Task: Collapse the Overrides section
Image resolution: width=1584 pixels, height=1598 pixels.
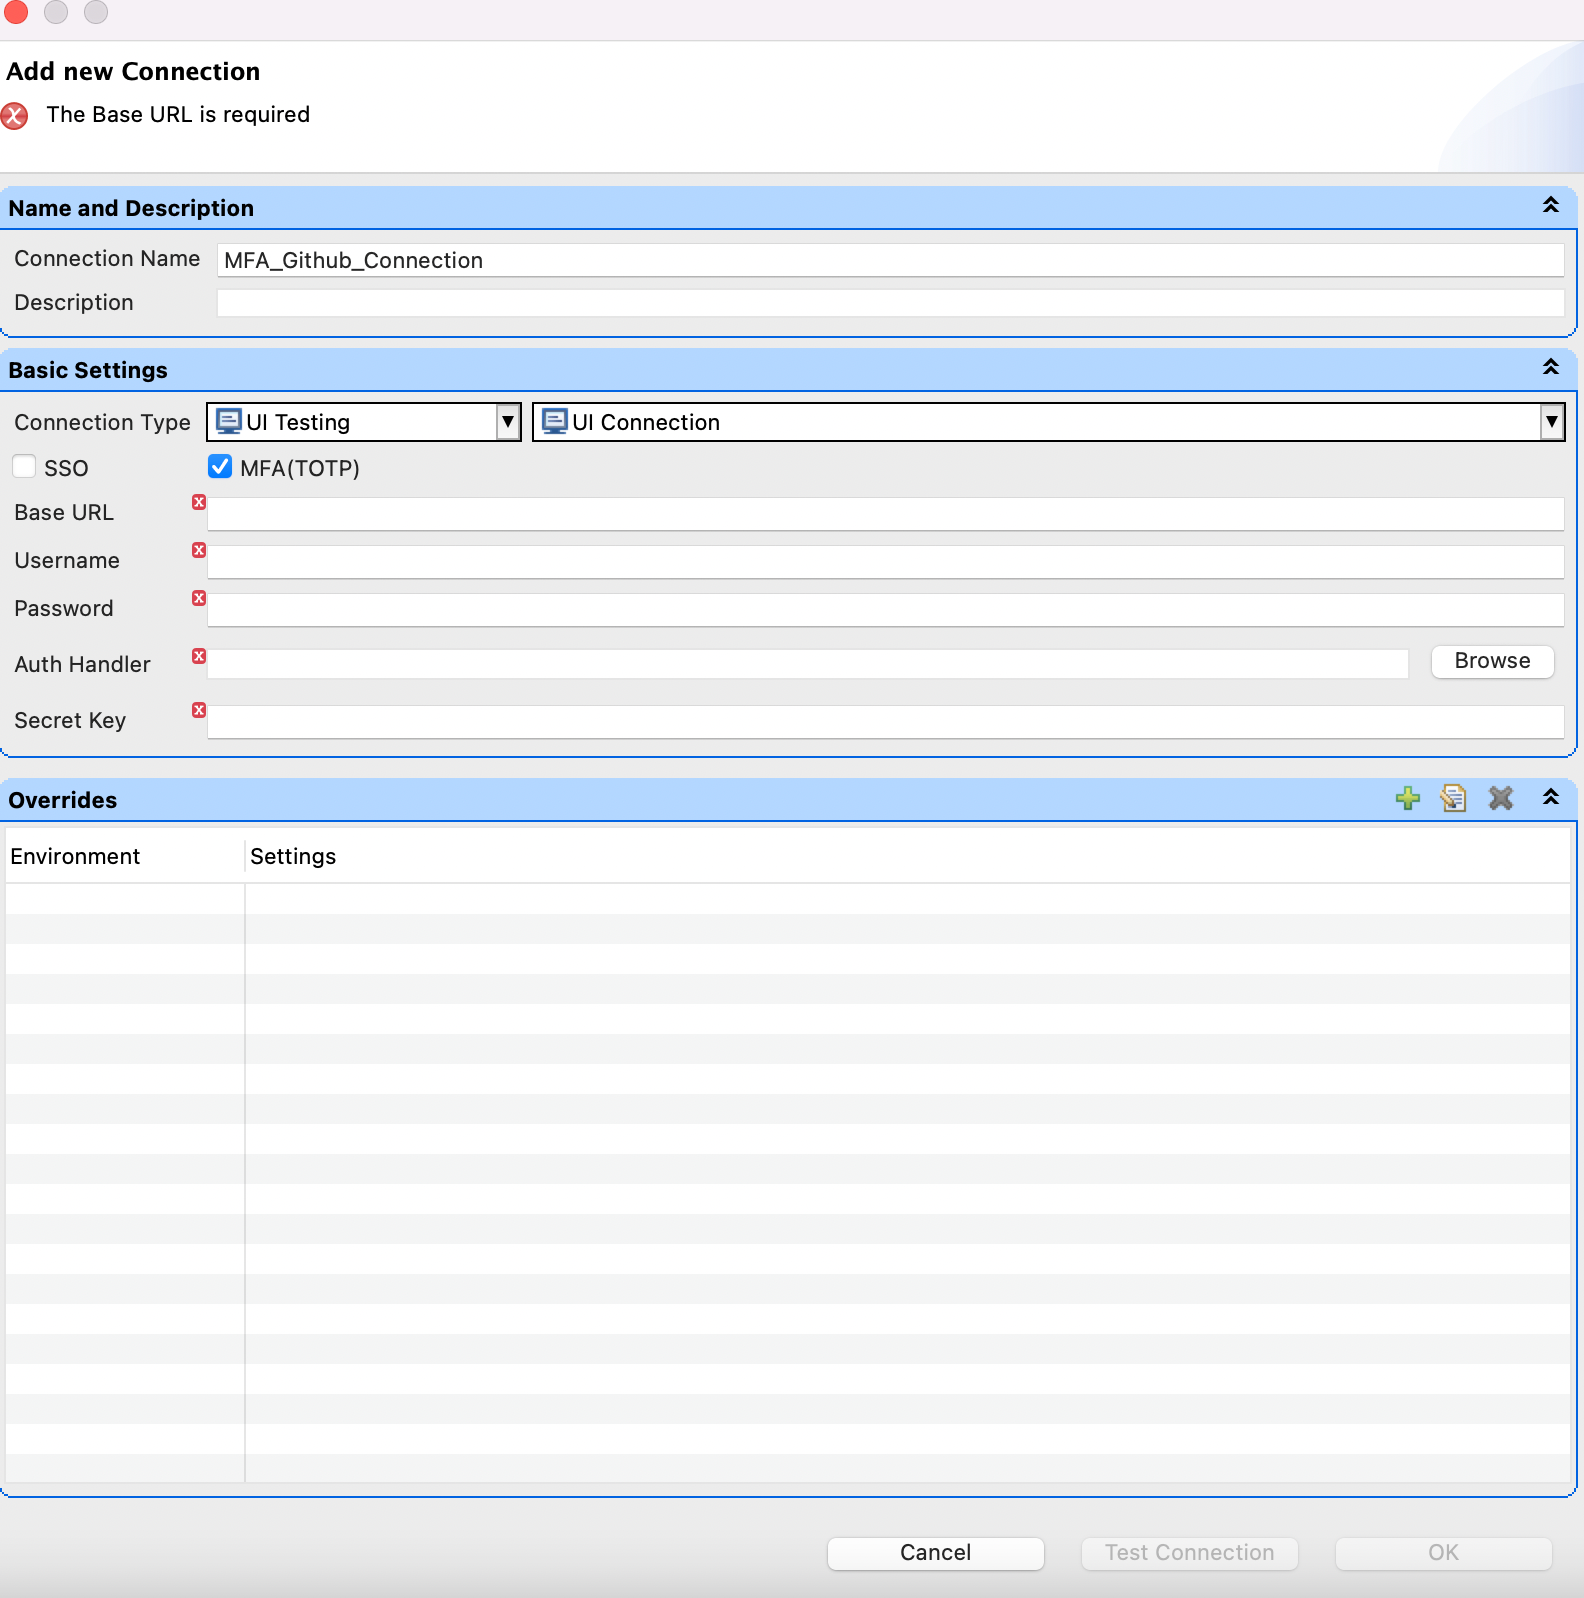Action: point(1551,797)
